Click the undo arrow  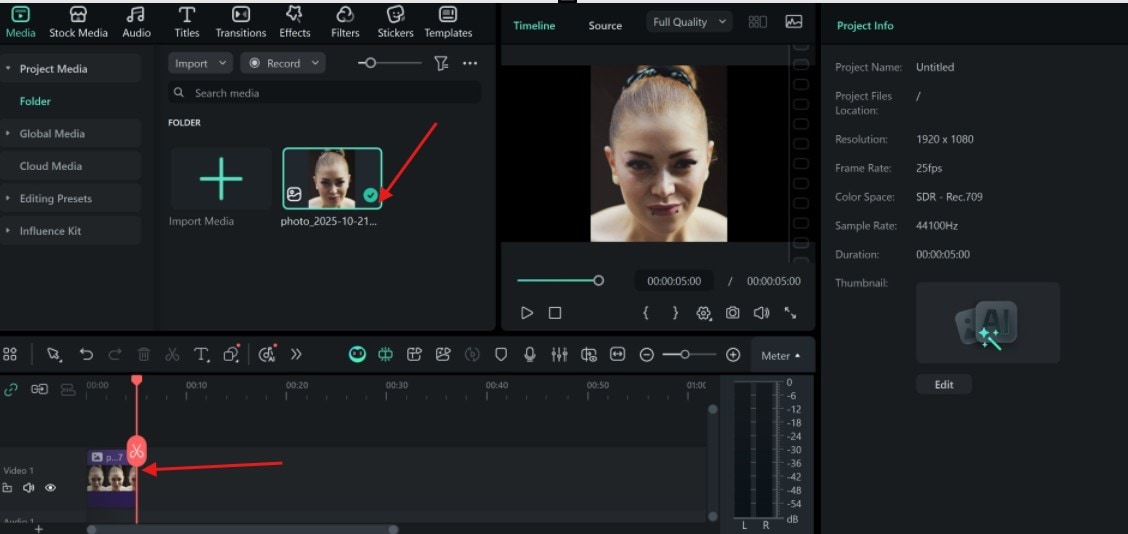[x=86, y=354]
